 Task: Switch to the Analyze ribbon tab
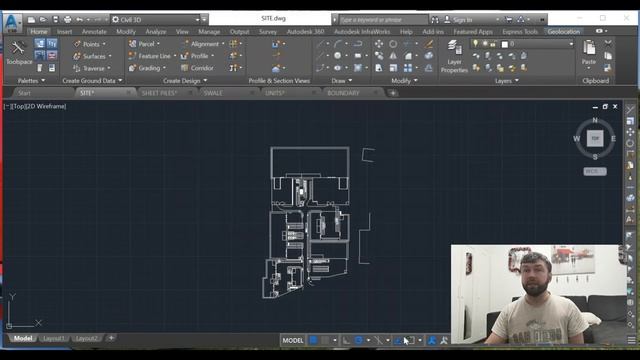click(x=156, y=31)
